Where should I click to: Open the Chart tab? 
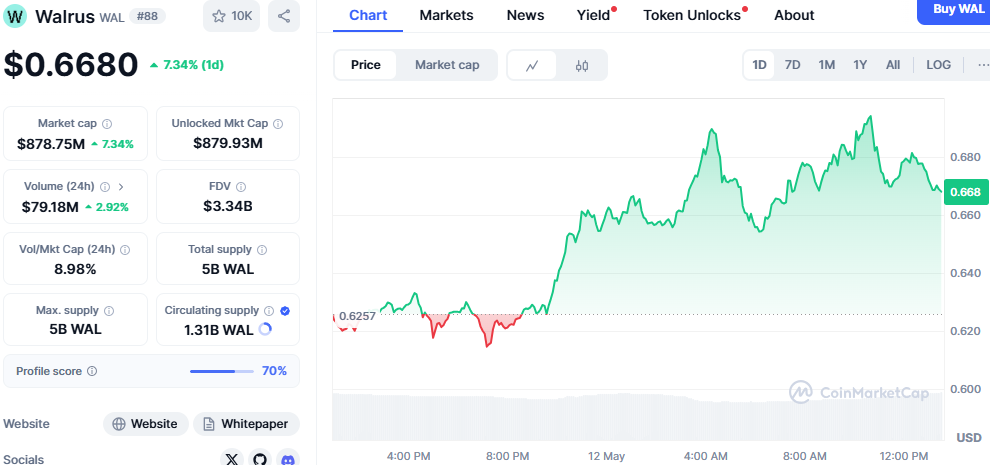[x=368, y=15]
